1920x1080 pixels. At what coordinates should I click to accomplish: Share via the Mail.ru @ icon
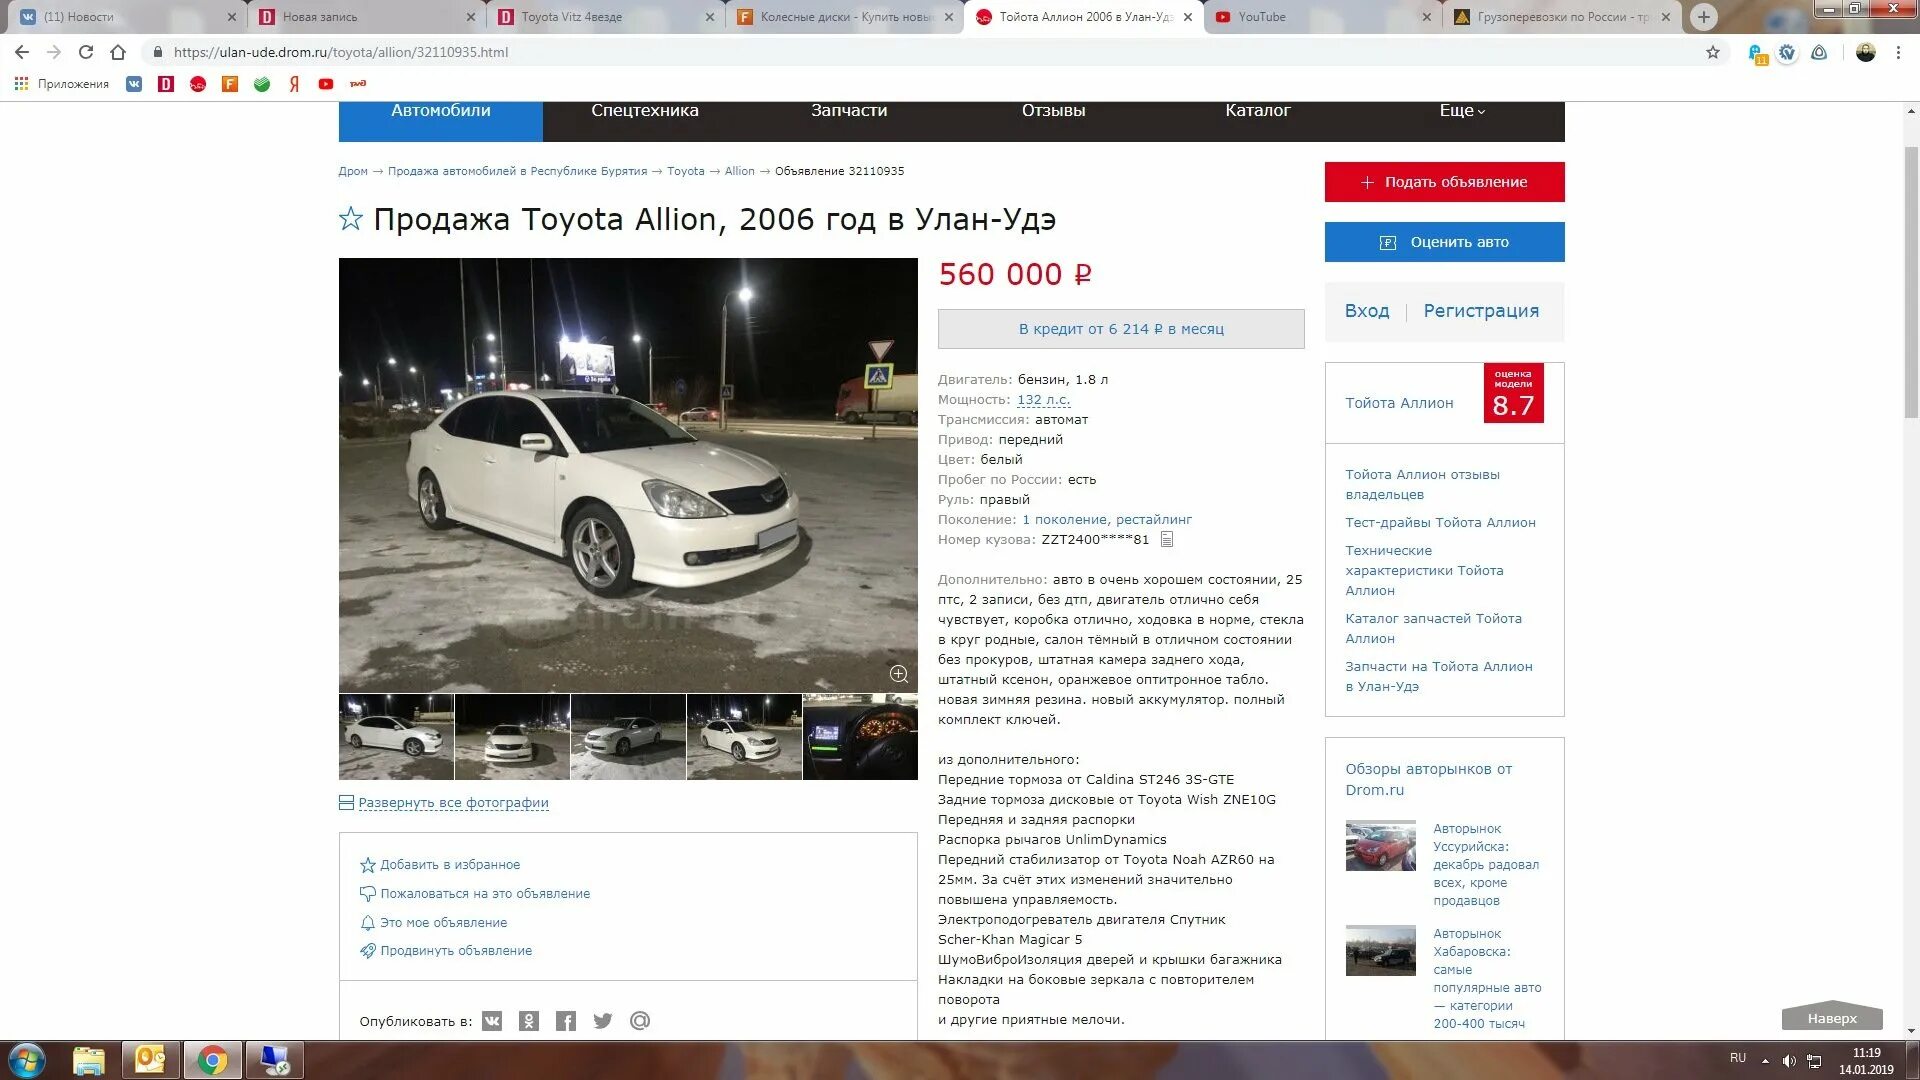pyautogui.click(x=640, y=1021)
